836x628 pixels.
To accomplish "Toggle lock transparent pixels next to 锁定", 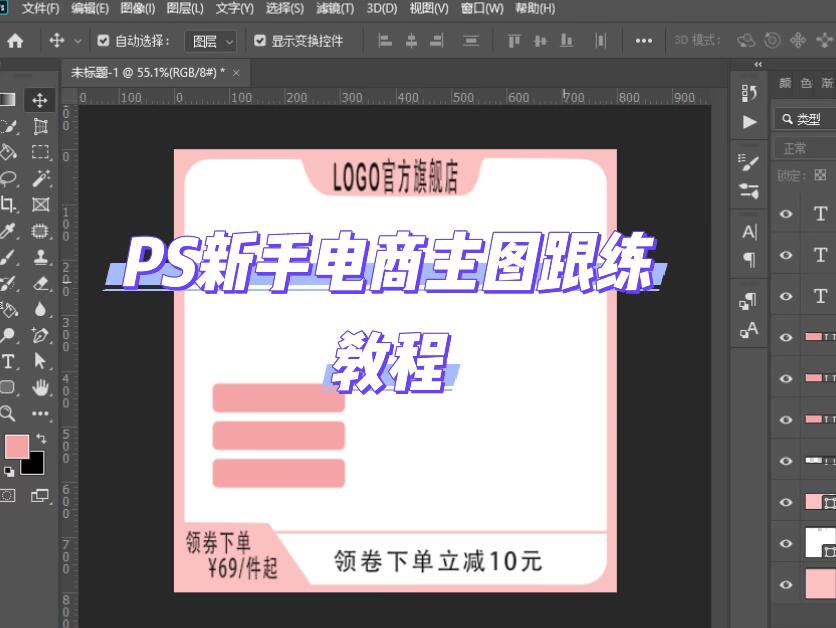I will click(x=820, y=175).
